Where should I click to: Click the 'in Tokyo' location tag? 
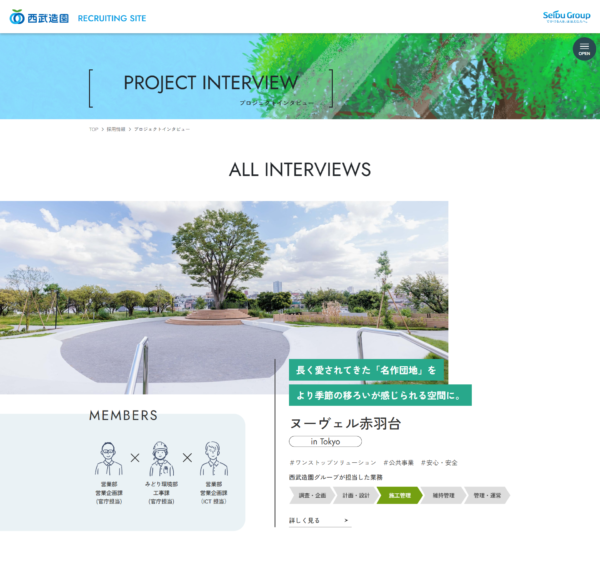[x=325, y=441]
